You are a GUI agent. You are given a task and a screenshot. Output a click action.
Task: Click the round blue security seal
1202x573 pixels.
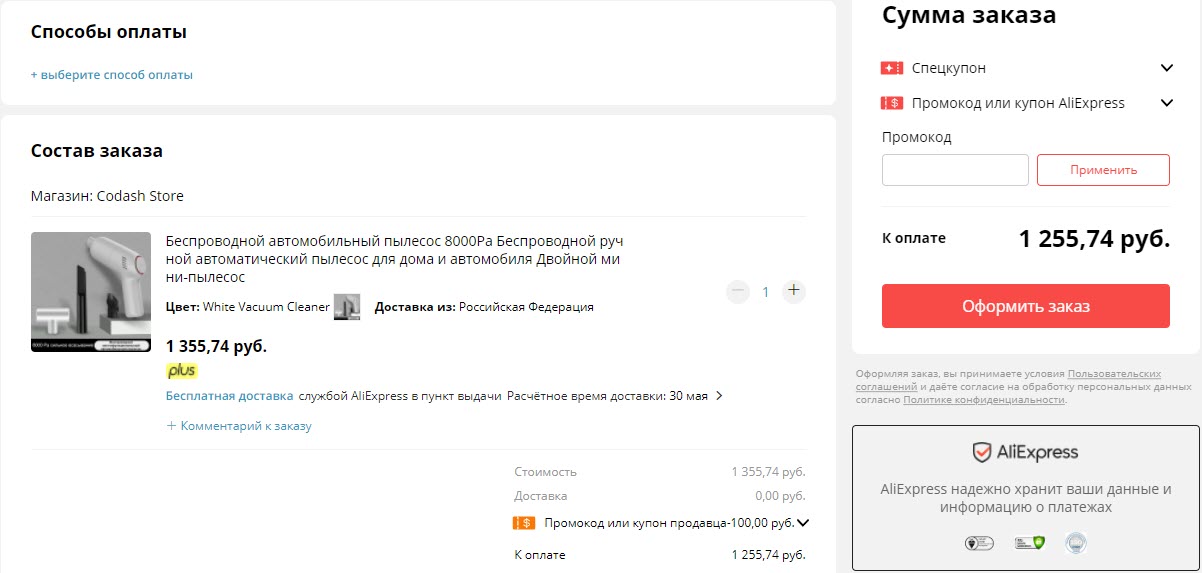pos(1076,543)
